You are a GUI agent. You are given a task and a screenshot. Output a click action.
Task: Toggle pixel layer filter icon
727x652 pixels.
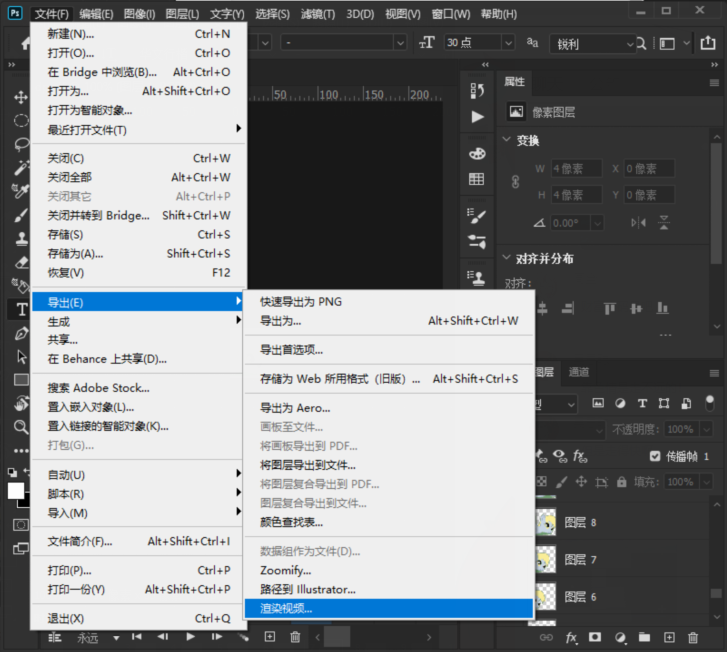(598, 403)
